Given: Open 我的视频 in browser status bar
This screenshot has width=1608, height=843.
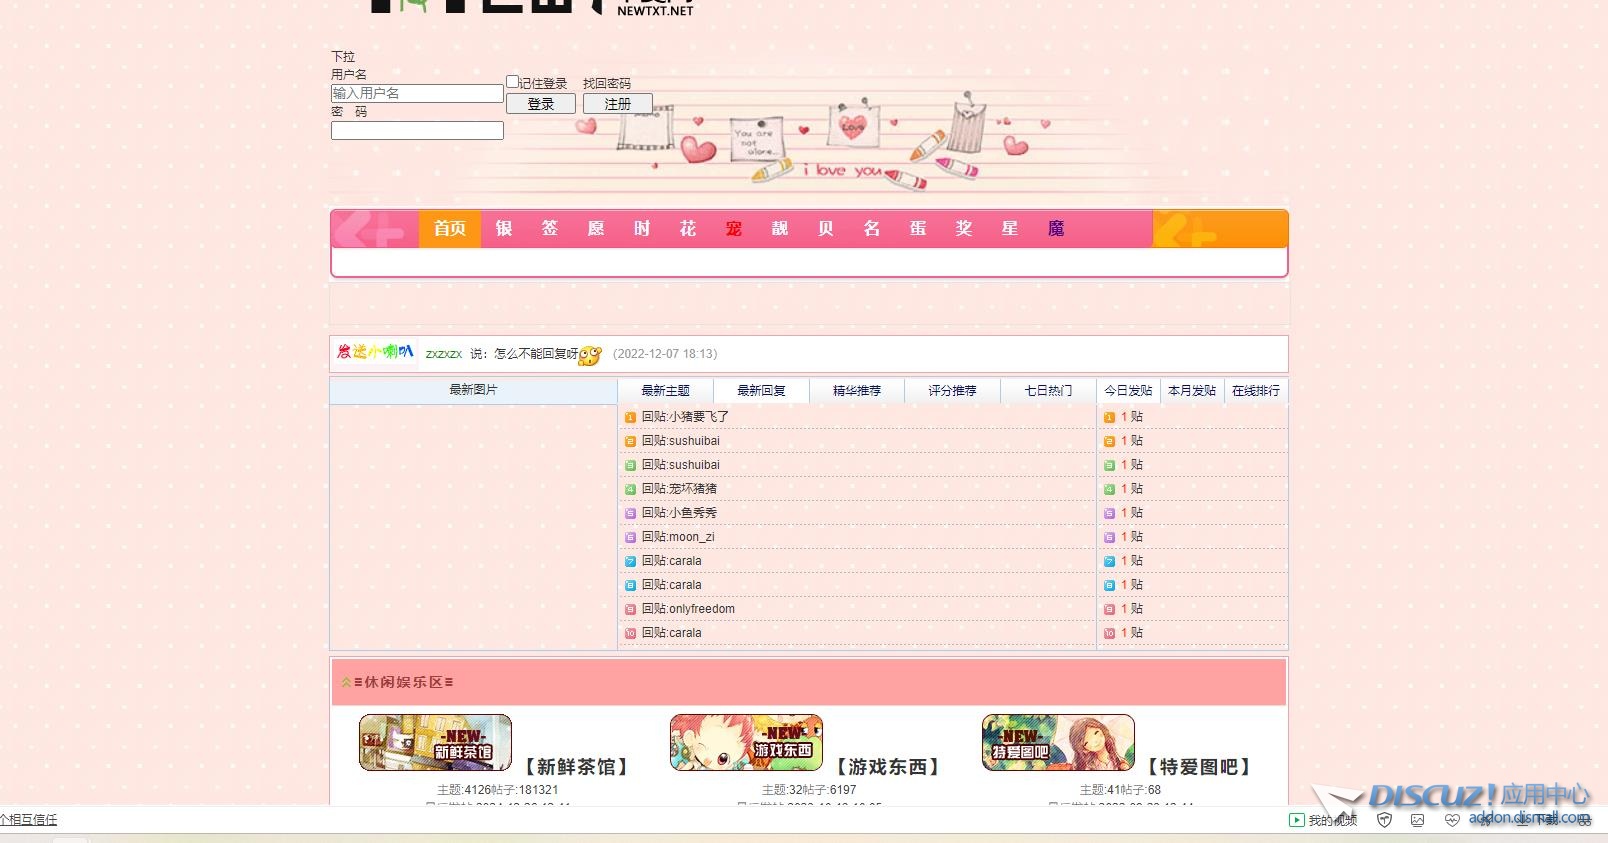Looking at the screenshot, I should [1323, 820].
